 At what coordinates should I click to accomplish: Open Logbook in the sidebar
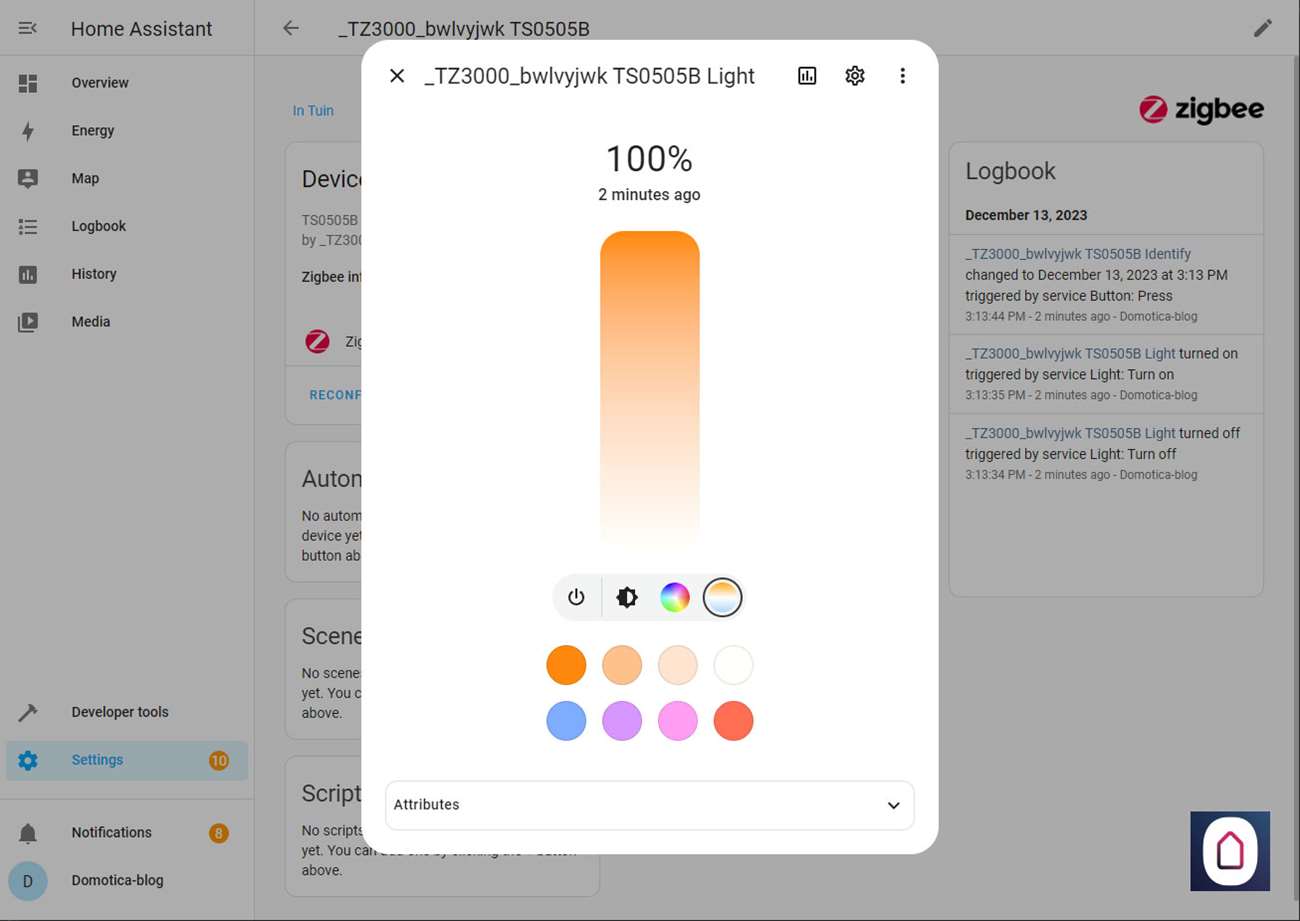[127, 226]
